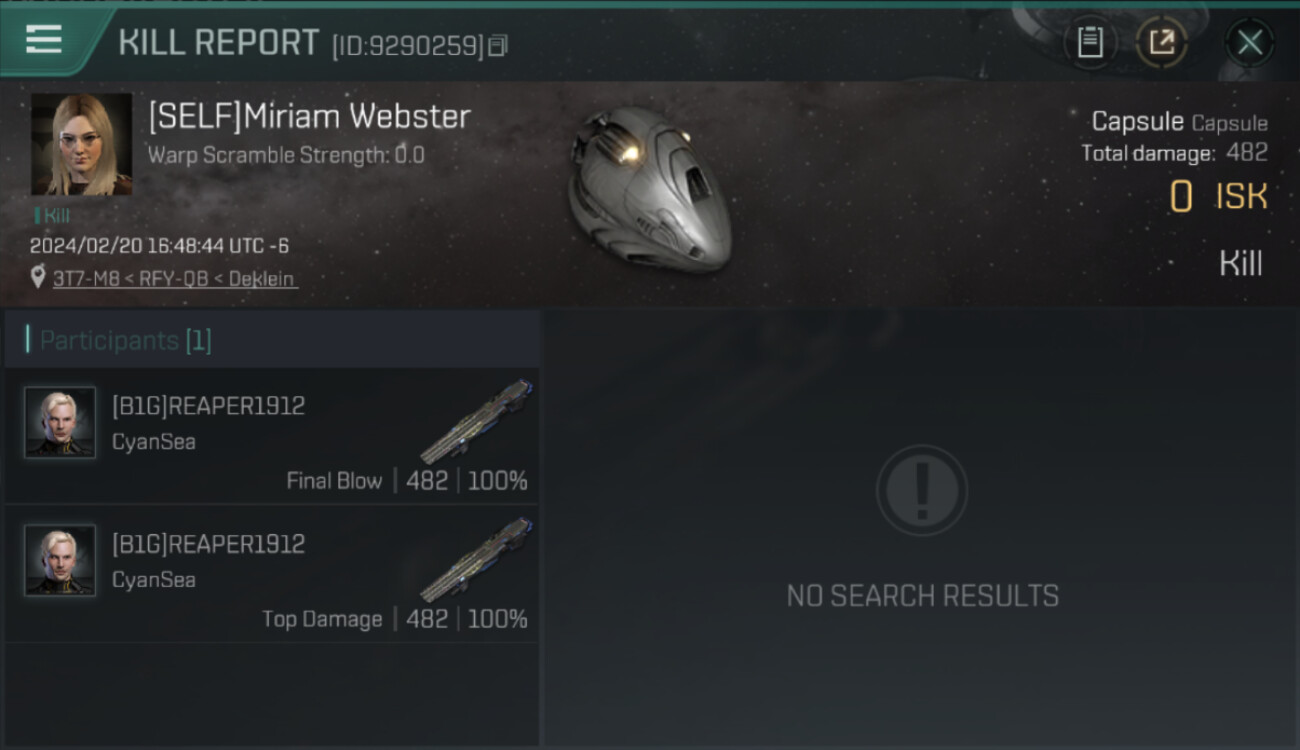Image resolution: width=1300 pixels, height=750 pixels.
Task: Click the 0 ISK value
Action: tap(1218, 197)
